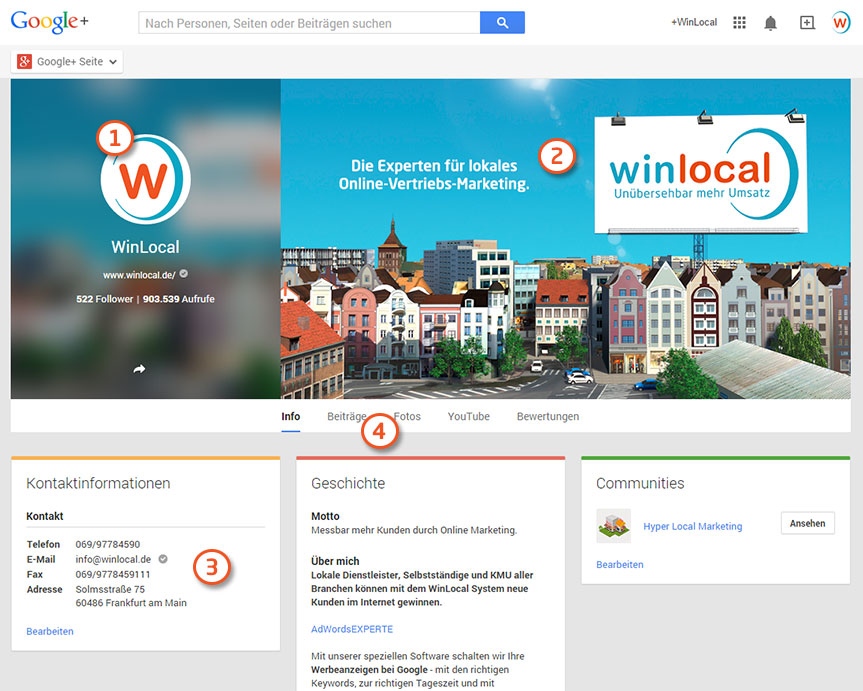This screenshot has width=863, height=691.
Task: Click Bearbeiten under Kontaktinformationen
Action: click(50, 631)
